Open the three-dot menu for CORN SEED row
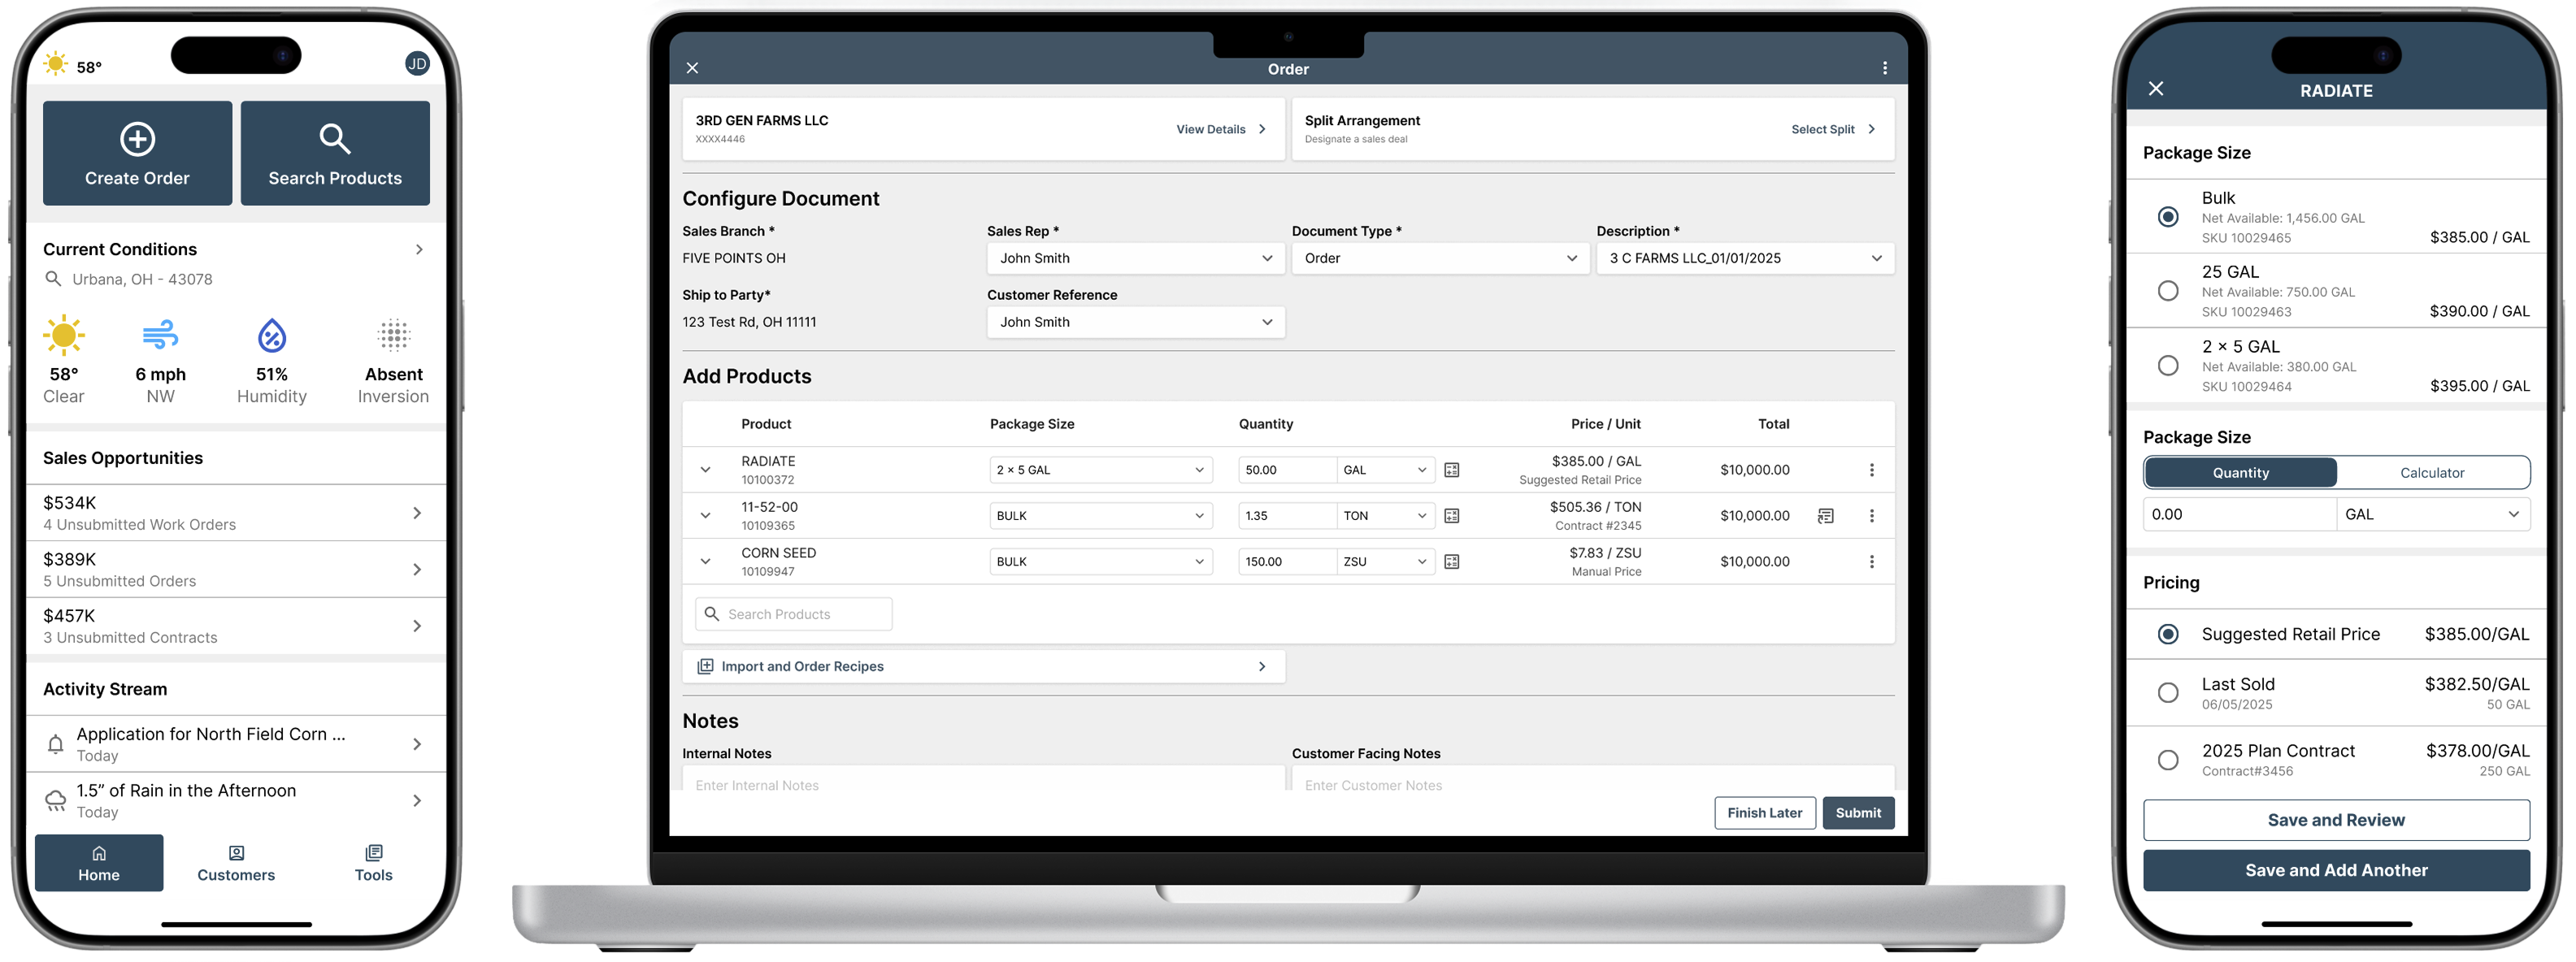The height and width of the screenshot is (962, 2576). click(1872, 562)
